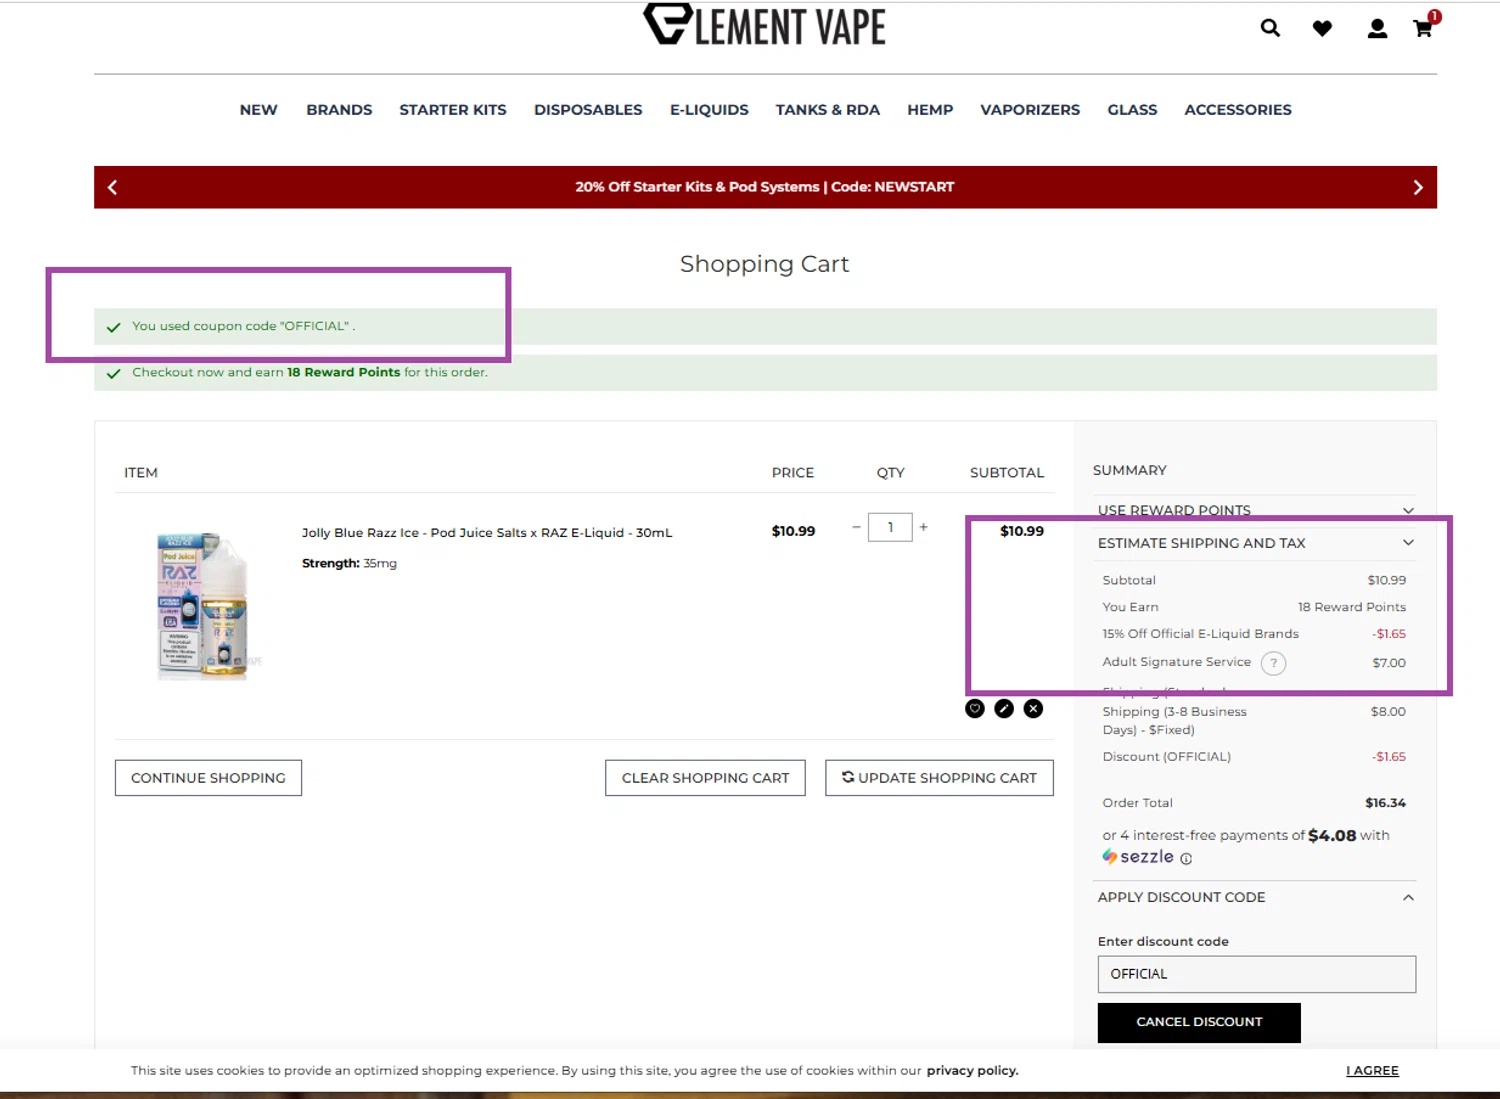Click the quantity input field
Viewport: 1500px width, 1099px height.
[x=890, y=527]
